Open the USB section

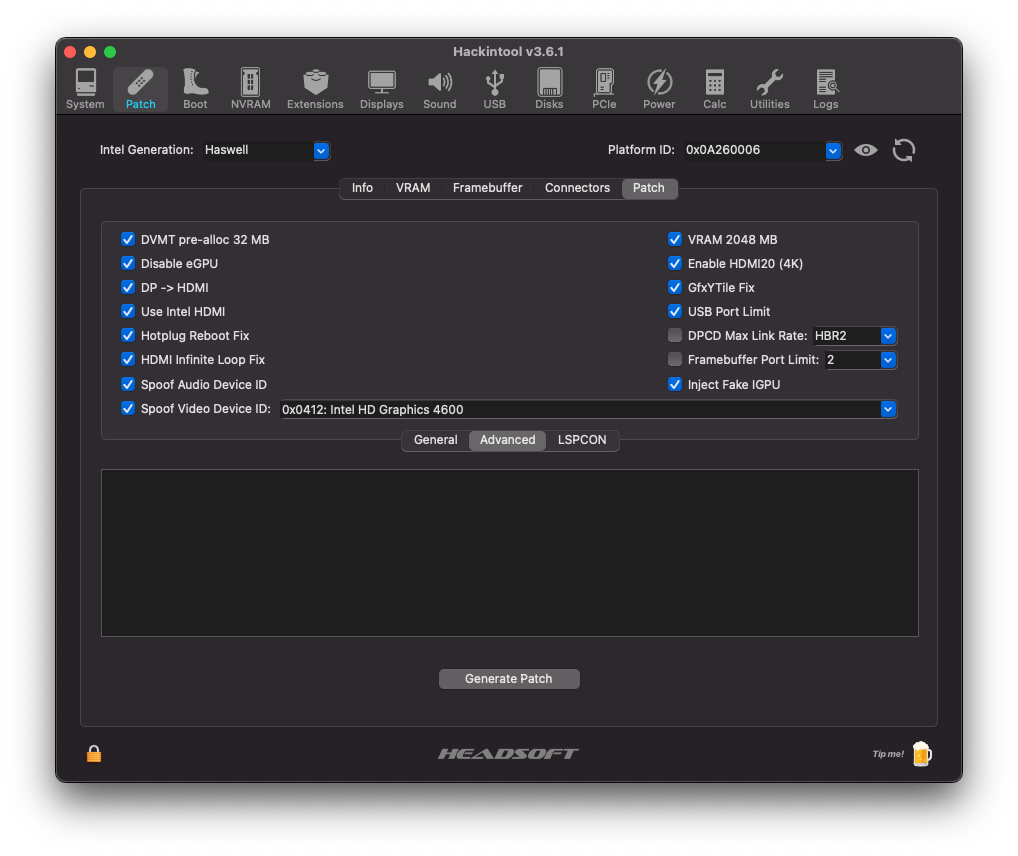(x=494, y=89)
